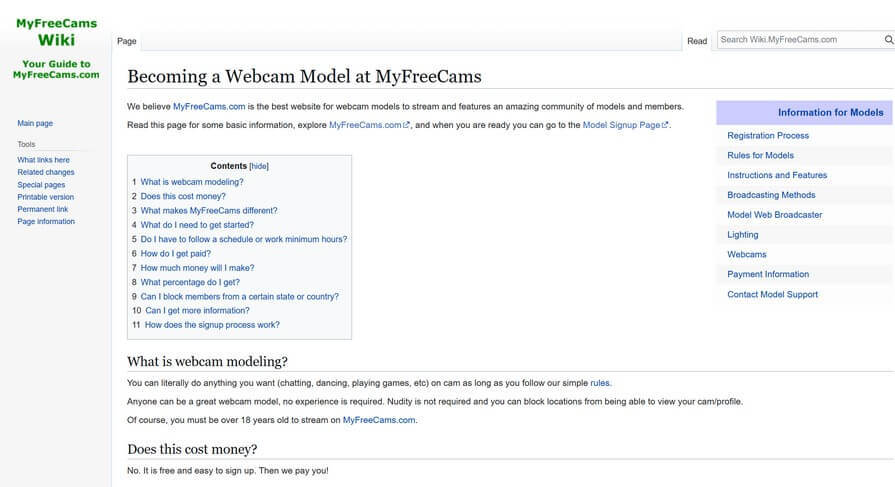Image resolution: width=895 pixels, height=487 pixels.
Task: Jump to 'What percentage do I get?'
Action: pyautogui.click(x=192, y=282)
